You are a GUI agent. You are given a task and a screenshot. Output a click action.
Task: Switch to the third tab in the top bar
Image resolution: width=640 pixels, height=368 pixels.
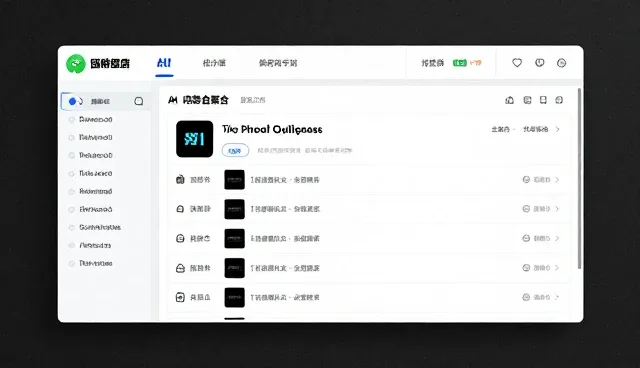tap(278, 63)
